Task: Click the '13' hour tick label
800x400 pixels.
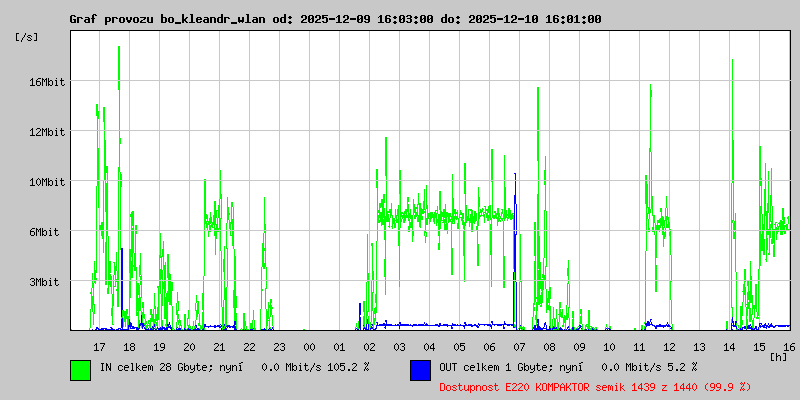Action: [x=699, y=347]
